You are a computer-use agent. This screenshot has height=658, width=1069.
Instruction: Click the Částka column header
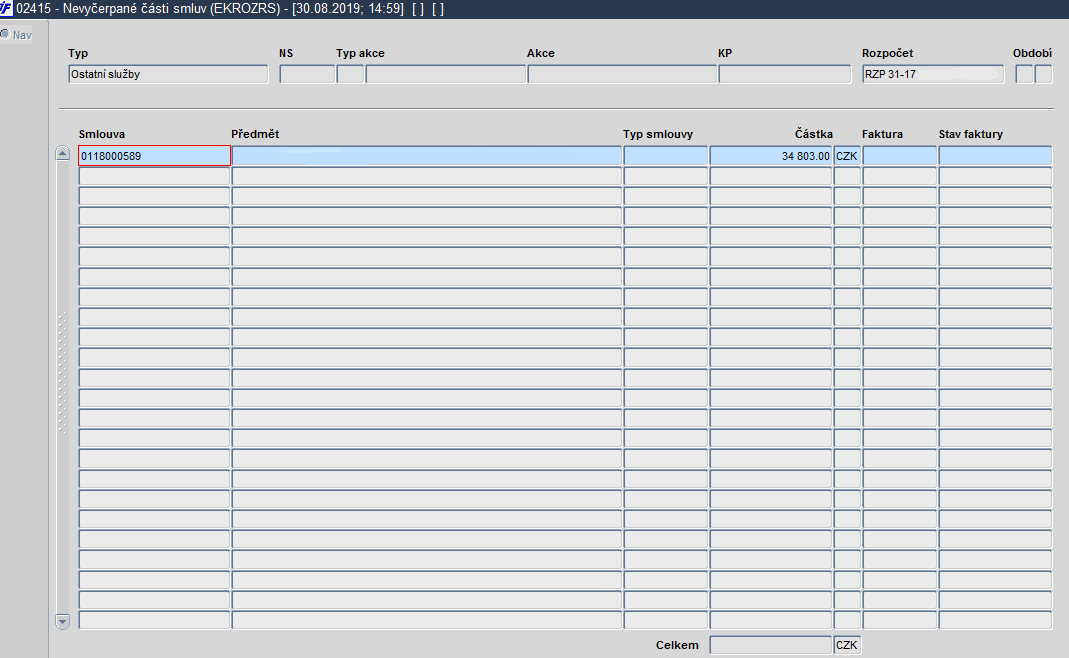pos(813,134)
